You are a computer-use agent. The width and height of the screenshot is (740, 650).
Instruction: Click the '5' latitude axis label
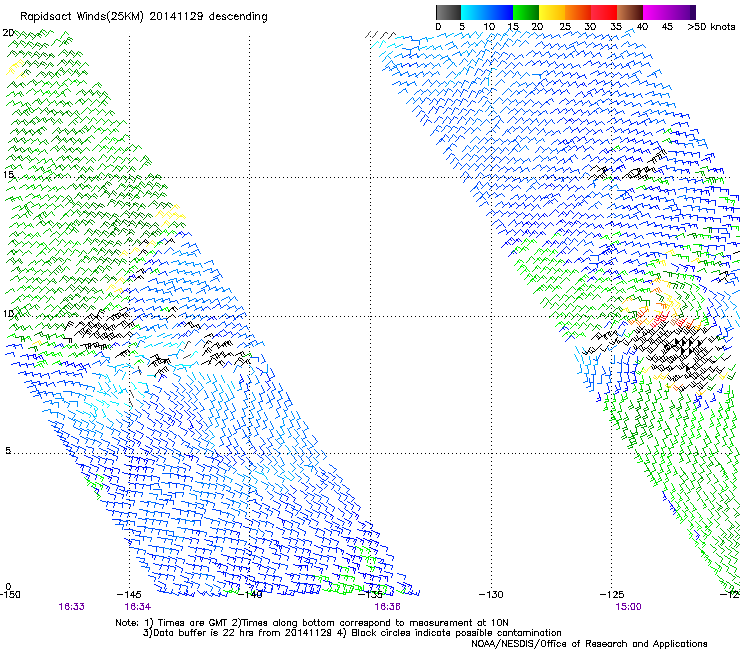[8, 450]
